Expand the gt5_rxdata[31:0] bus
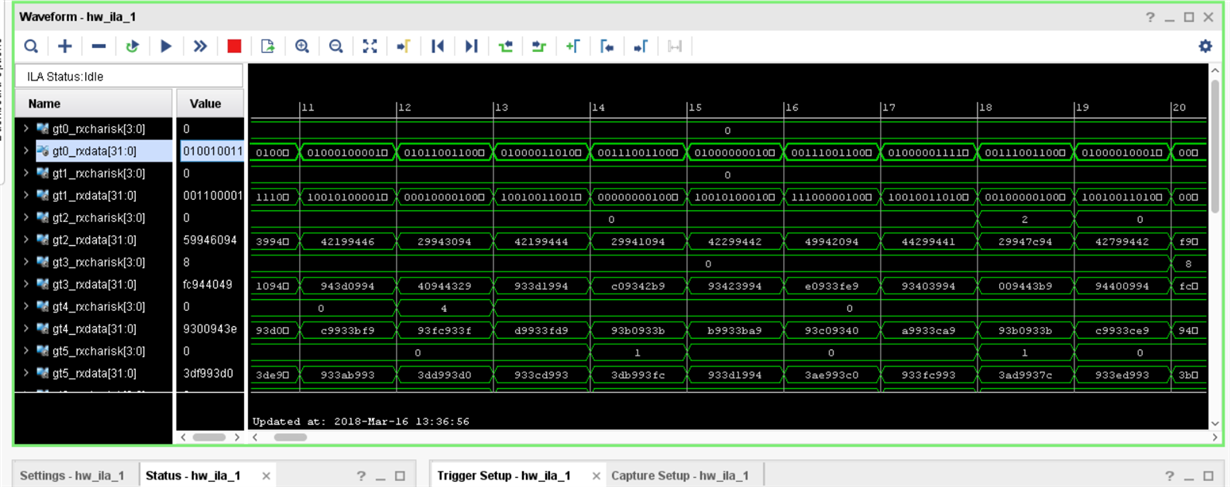1230x487 pixels. coord(26,373)
